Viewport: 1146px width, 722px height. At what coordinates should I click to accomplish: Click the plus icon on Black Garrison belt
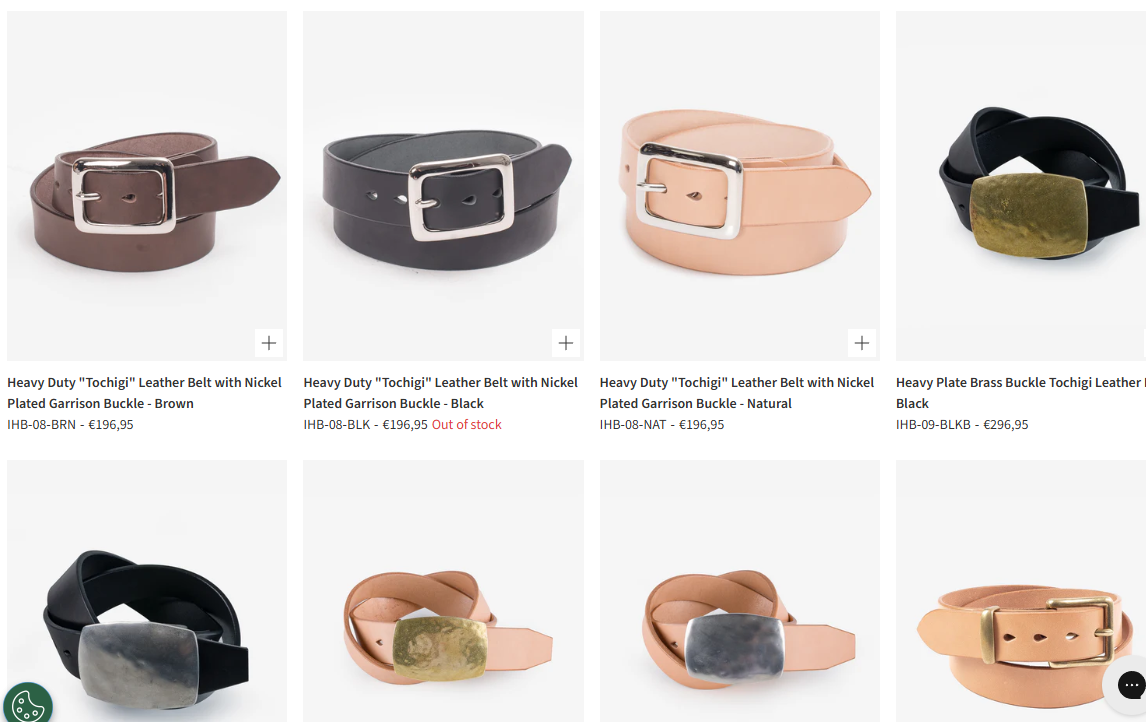[566, 343]
